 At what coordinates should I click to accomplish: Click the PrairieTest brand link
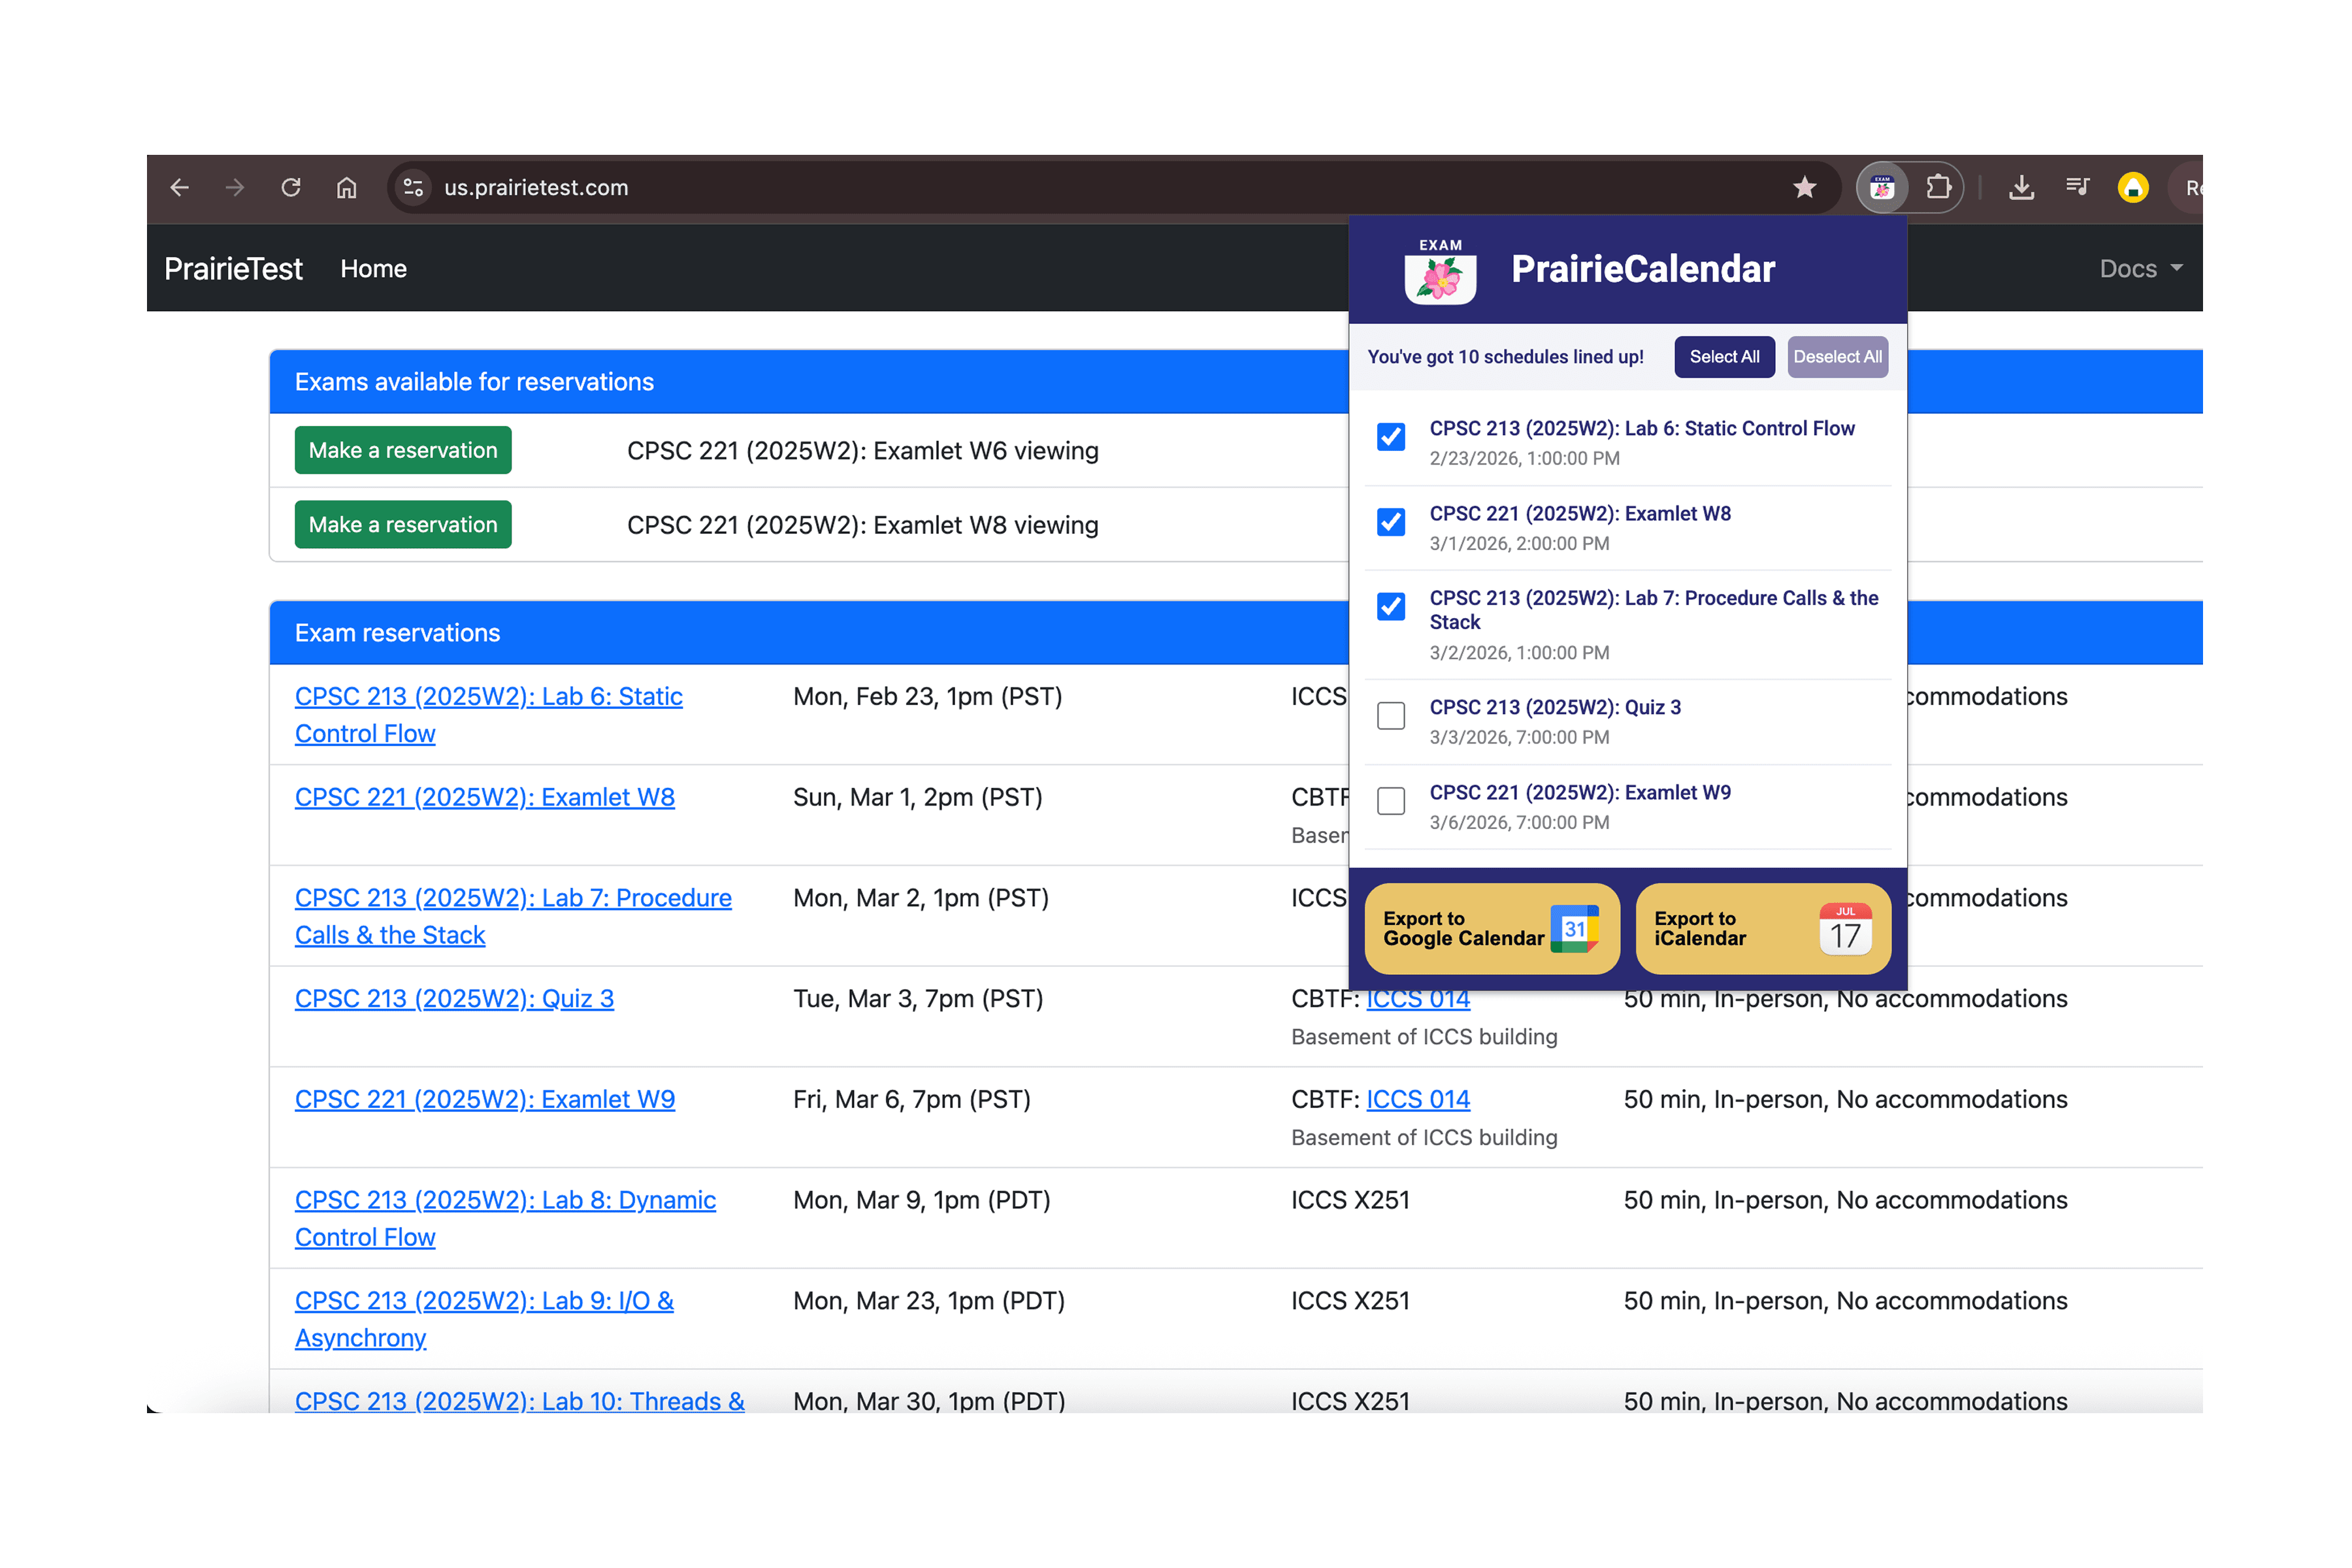[x=233, y=269]
